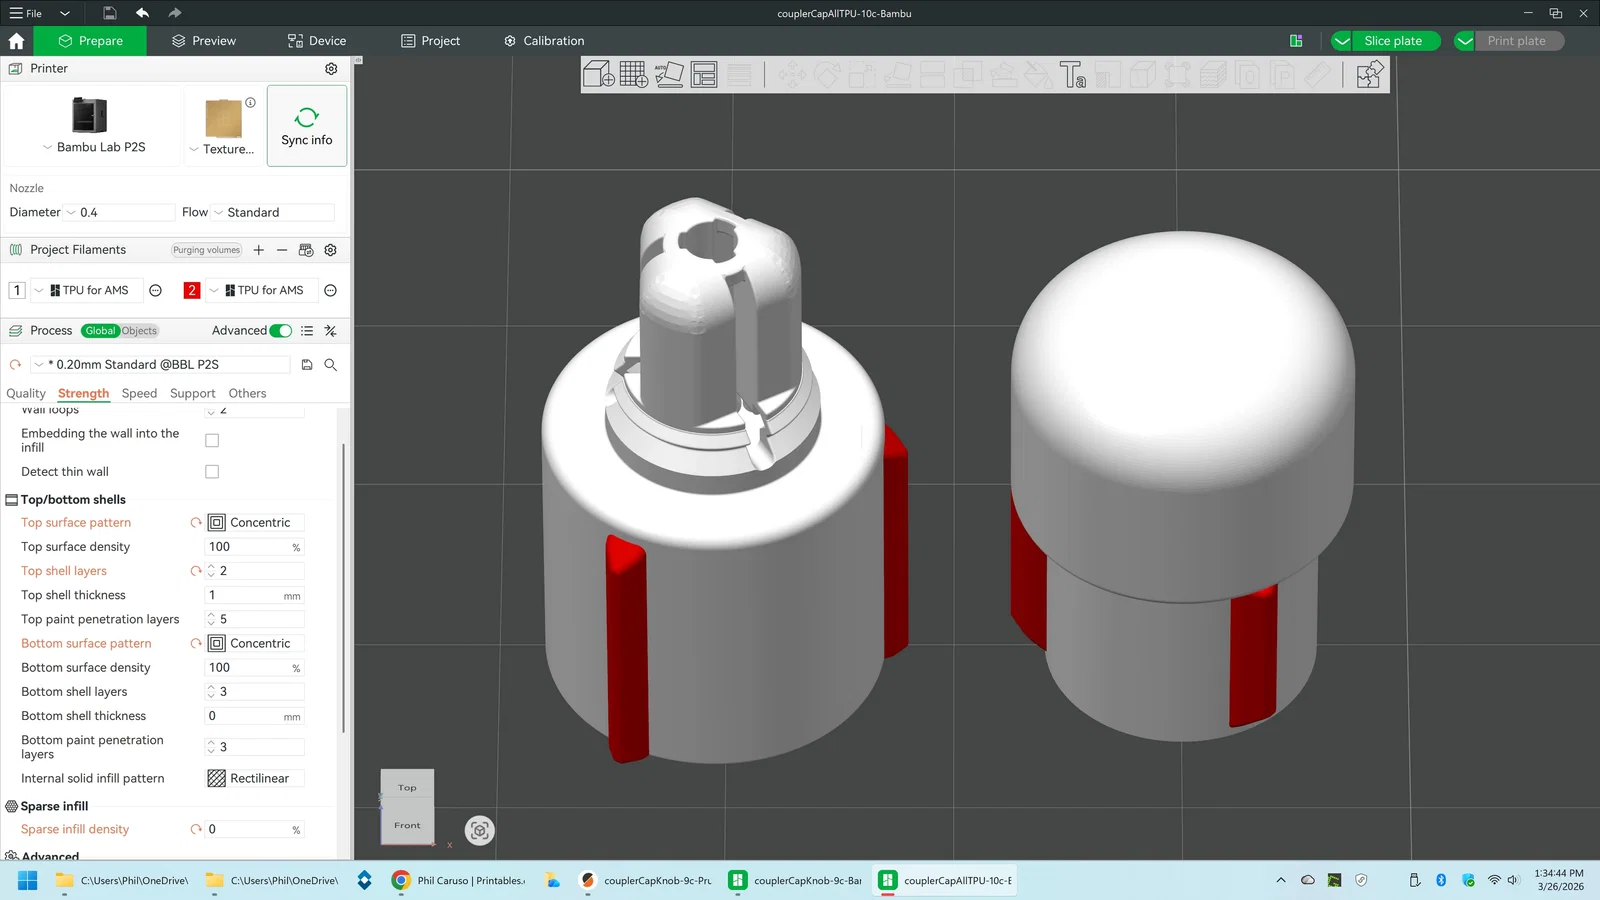Image resolution: width=1600 pixels, height=900 pixels.
Task: Enable the Detect thin wall checkbox
Action: click(212, 472)
